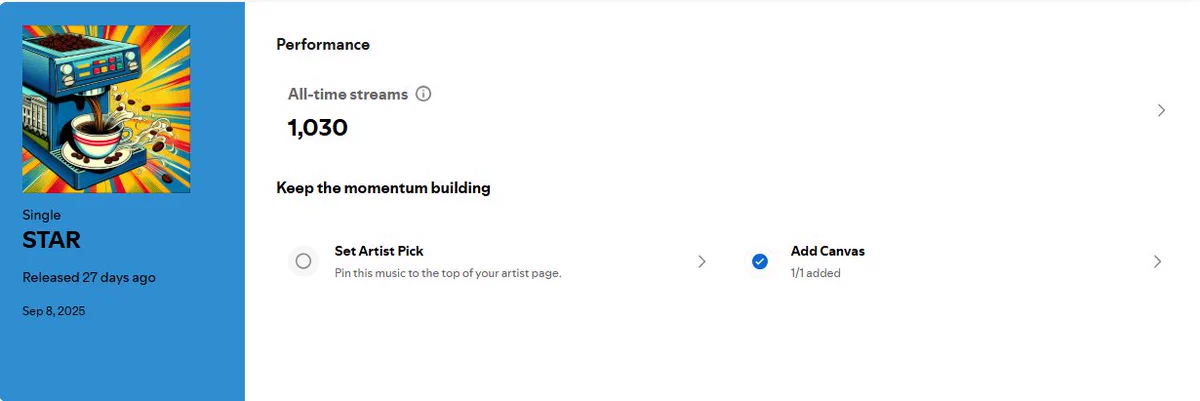Click the 'Single' release type label
Viewport: 1200px width, 401px height.
coord(42,215)
